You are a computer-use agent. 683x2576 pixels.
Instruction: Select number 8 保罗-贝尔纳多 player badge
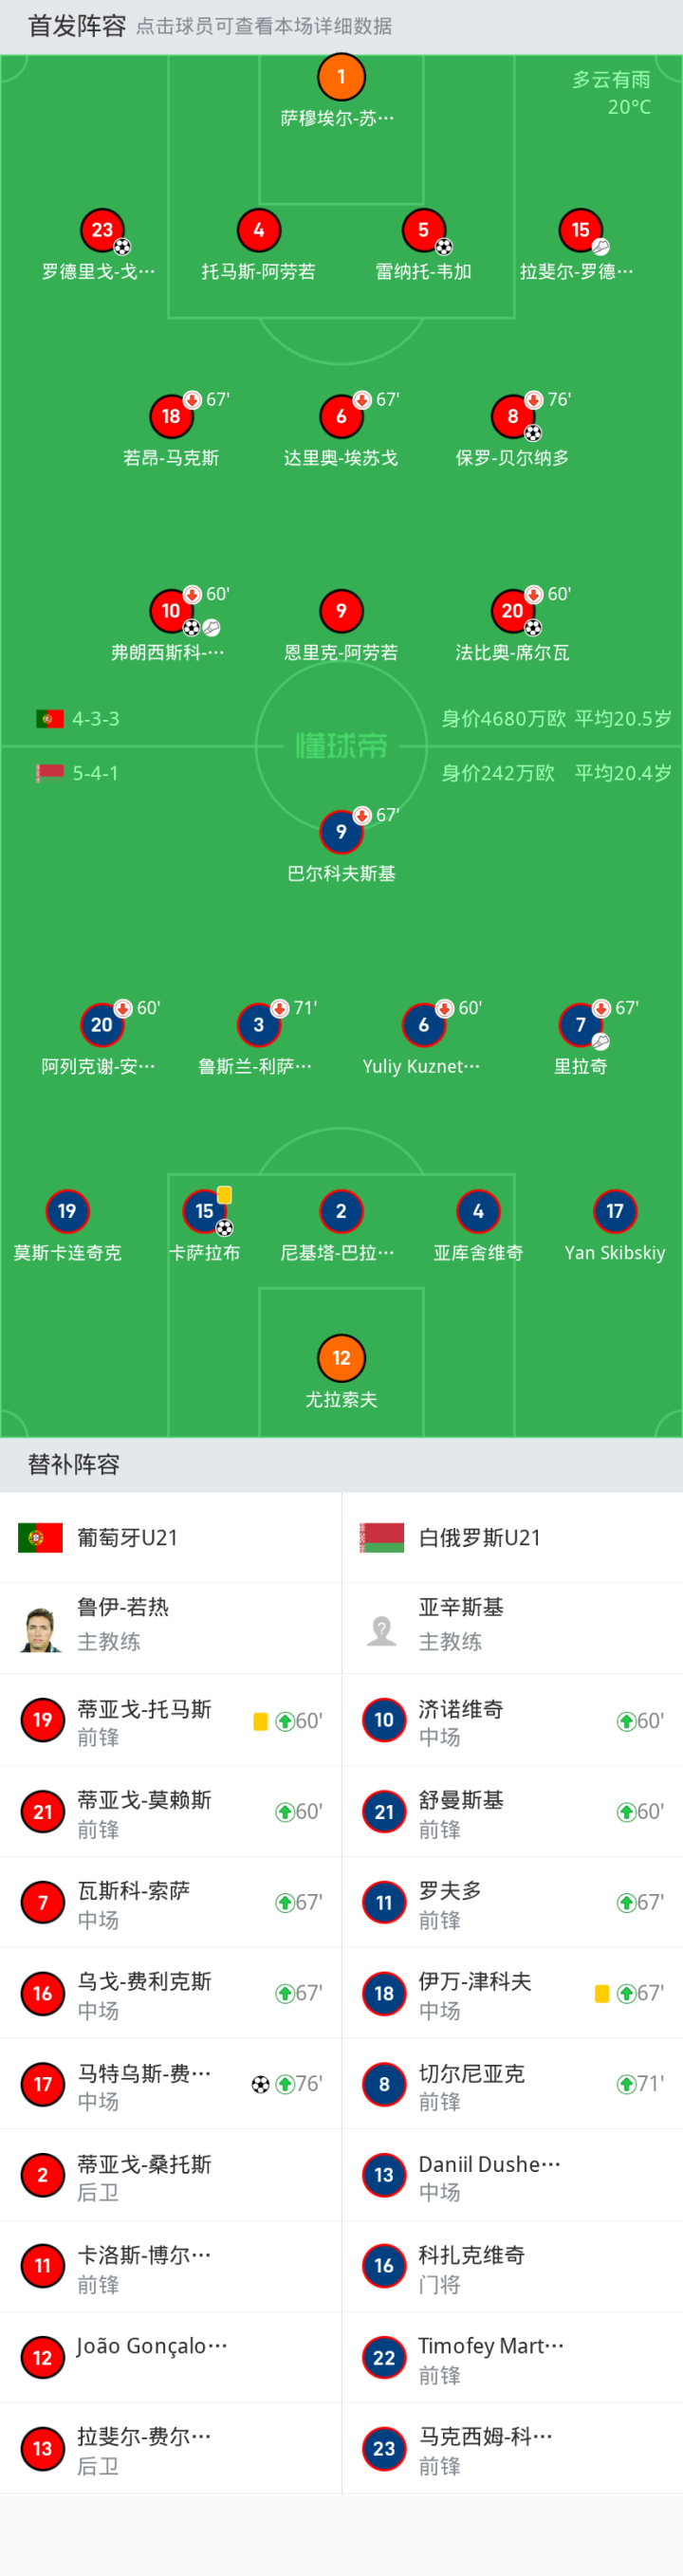point(512,417)
